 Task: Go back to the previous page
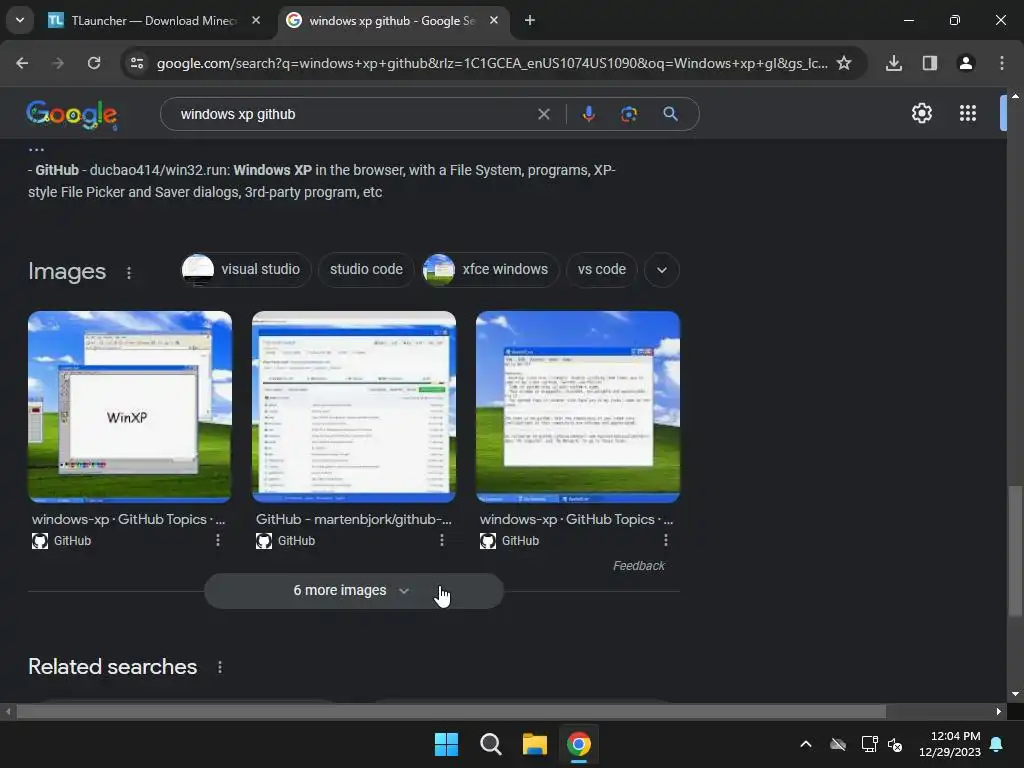(22, 63)
